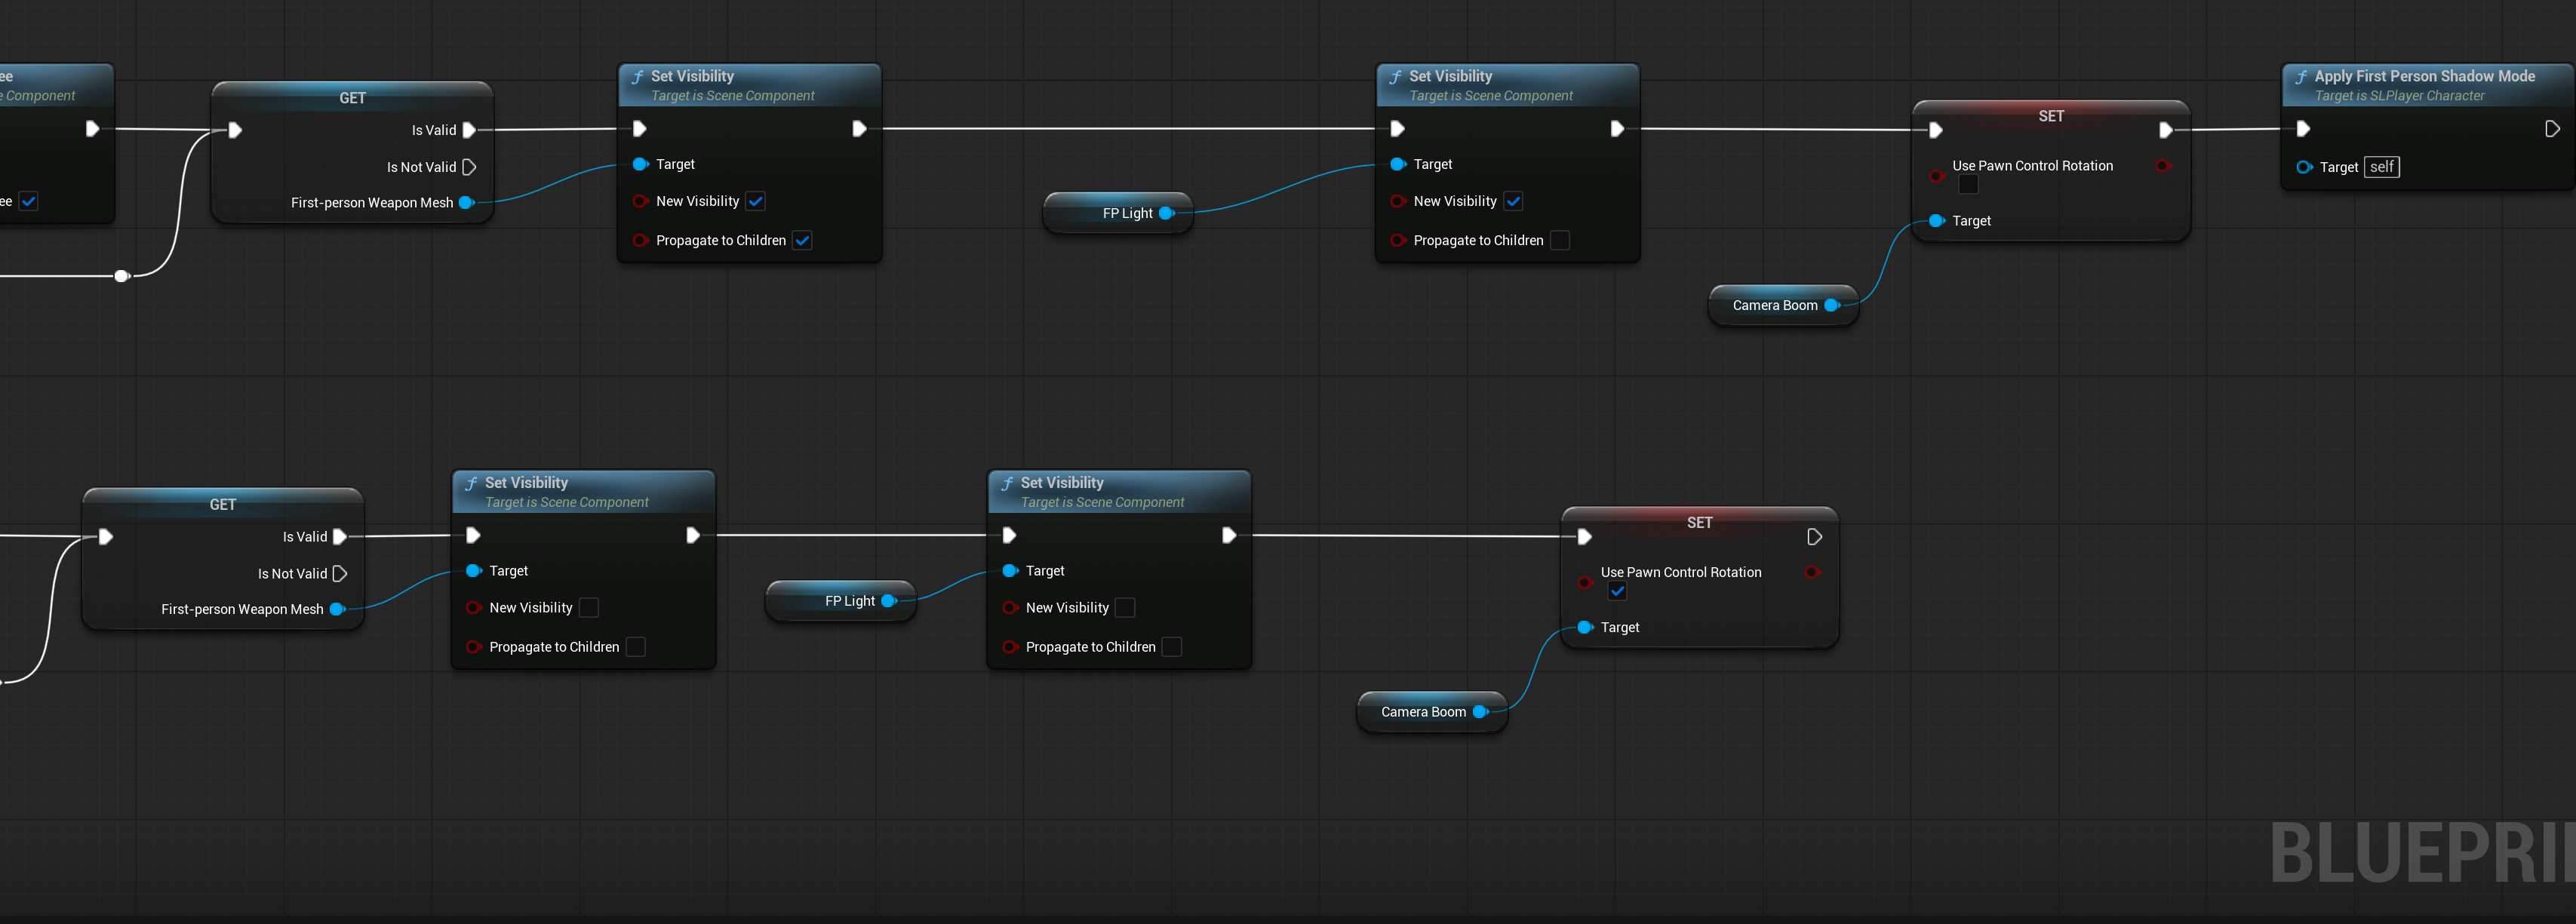2576x924 pixels.
Task: Uncheck Propagate to Children on upper weapon-mesh Set Visibility
Action: pos(802,240)
